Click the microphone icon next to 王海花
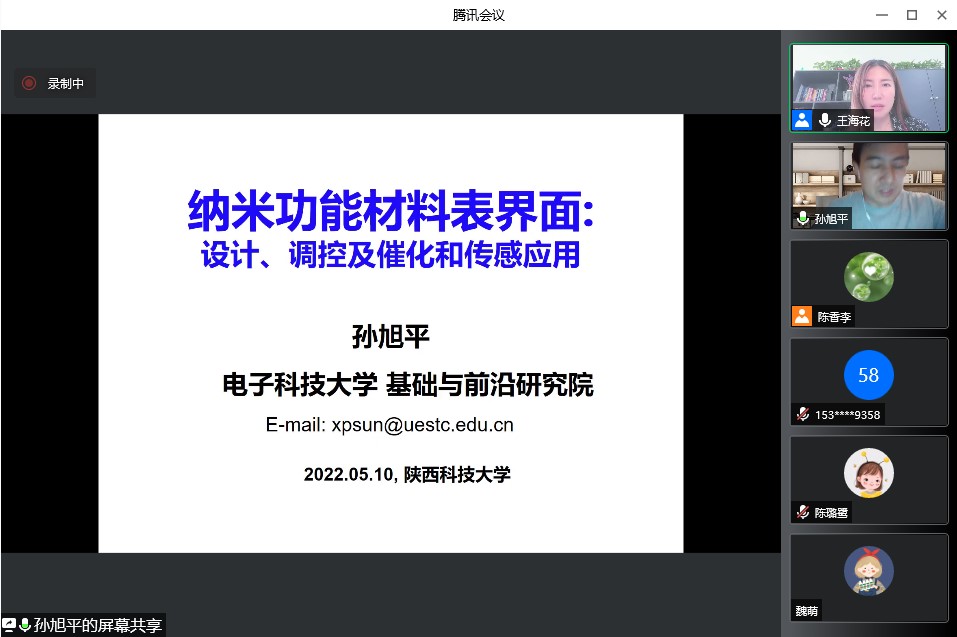 pyautogui.click(x=825, y=120)
